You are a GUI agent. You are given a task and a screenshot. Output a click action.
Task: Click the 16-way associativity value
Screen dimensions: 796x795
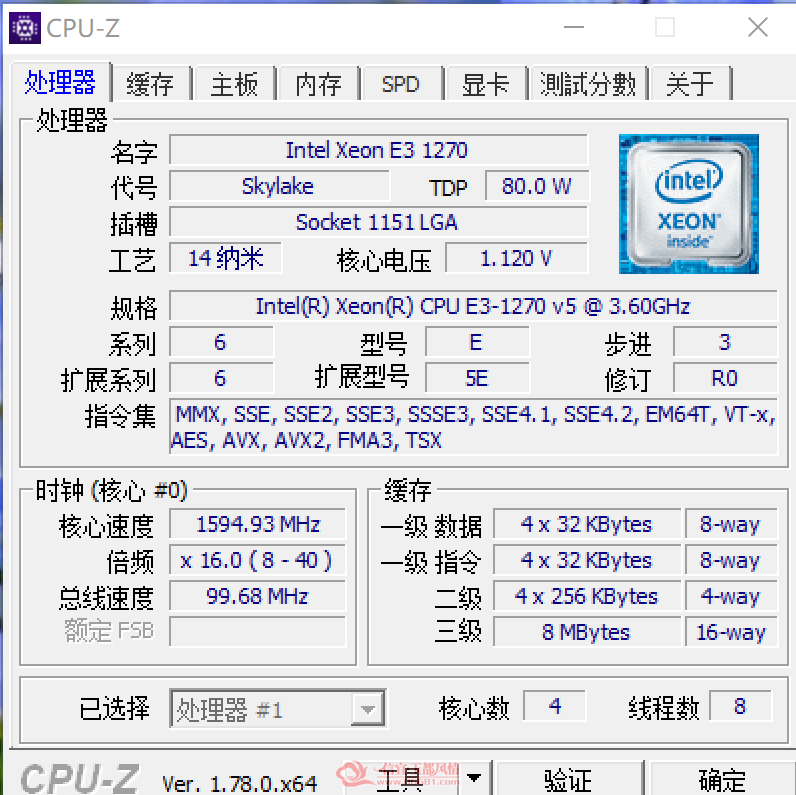click(x=731, y=632)
